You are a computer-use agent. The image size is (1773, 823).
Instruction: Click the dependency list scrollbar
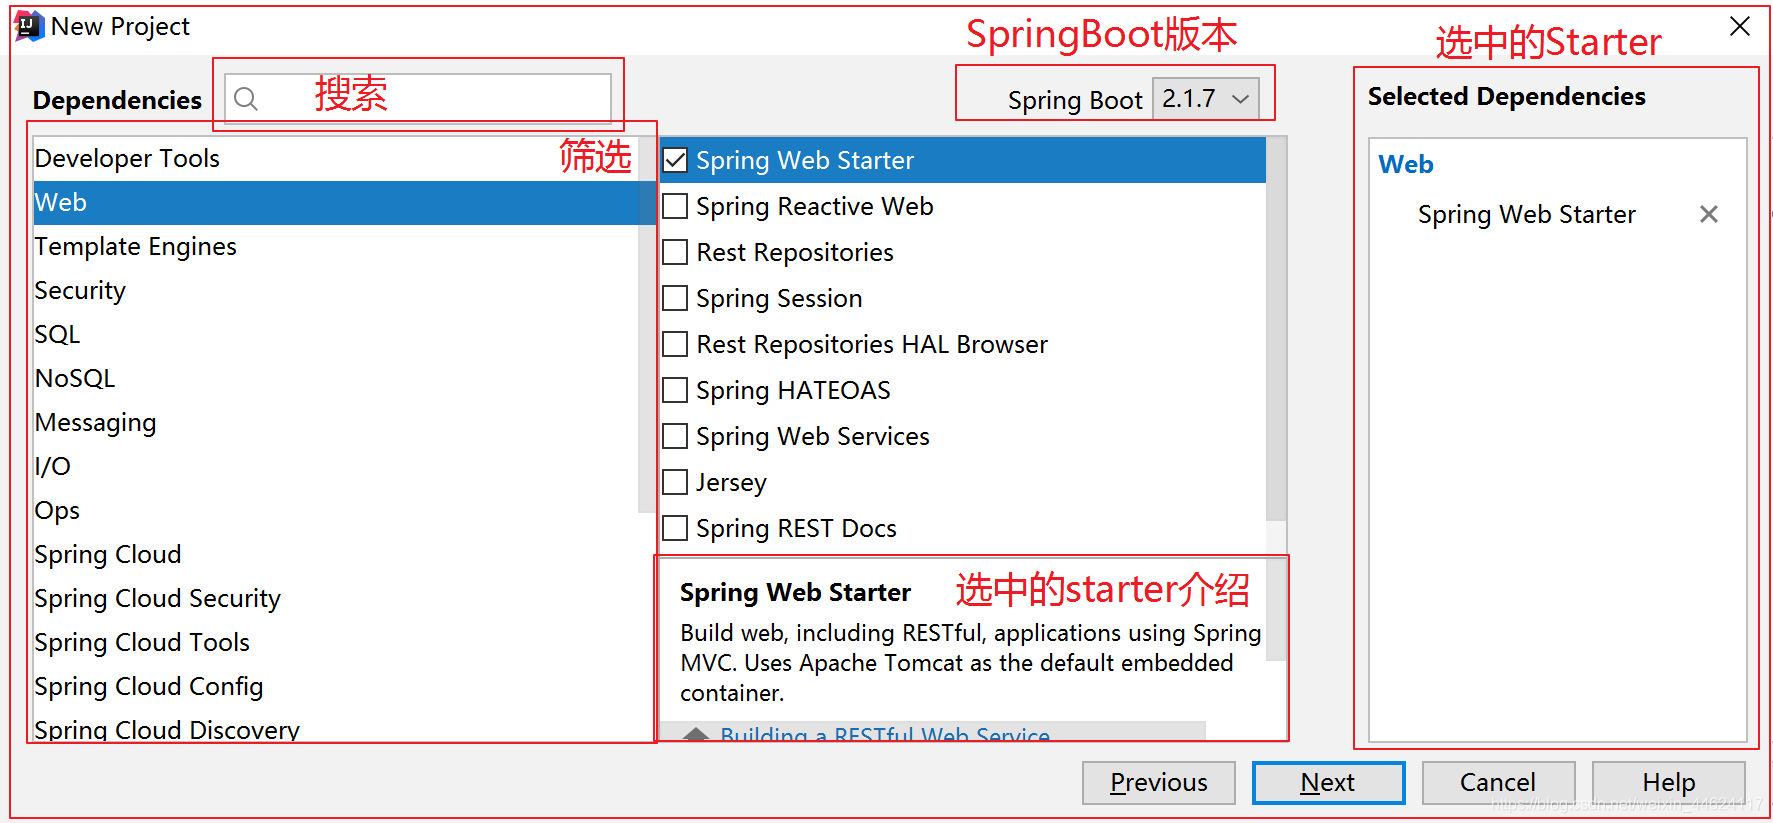[x=1276, y=330]
